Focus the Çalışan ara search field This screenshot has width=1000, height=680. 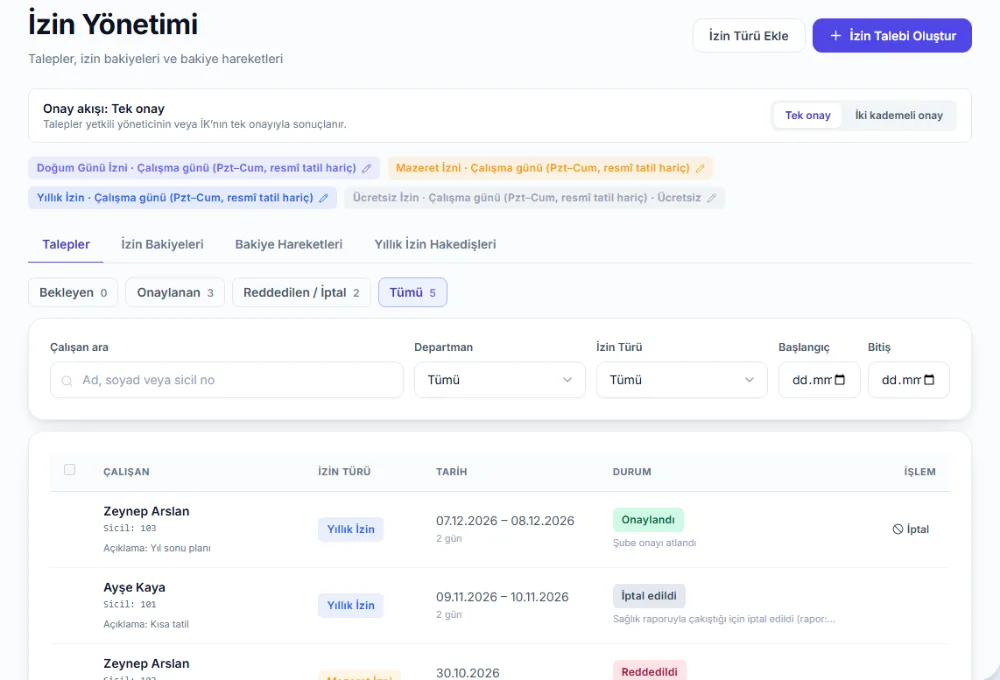click(227, 380)
